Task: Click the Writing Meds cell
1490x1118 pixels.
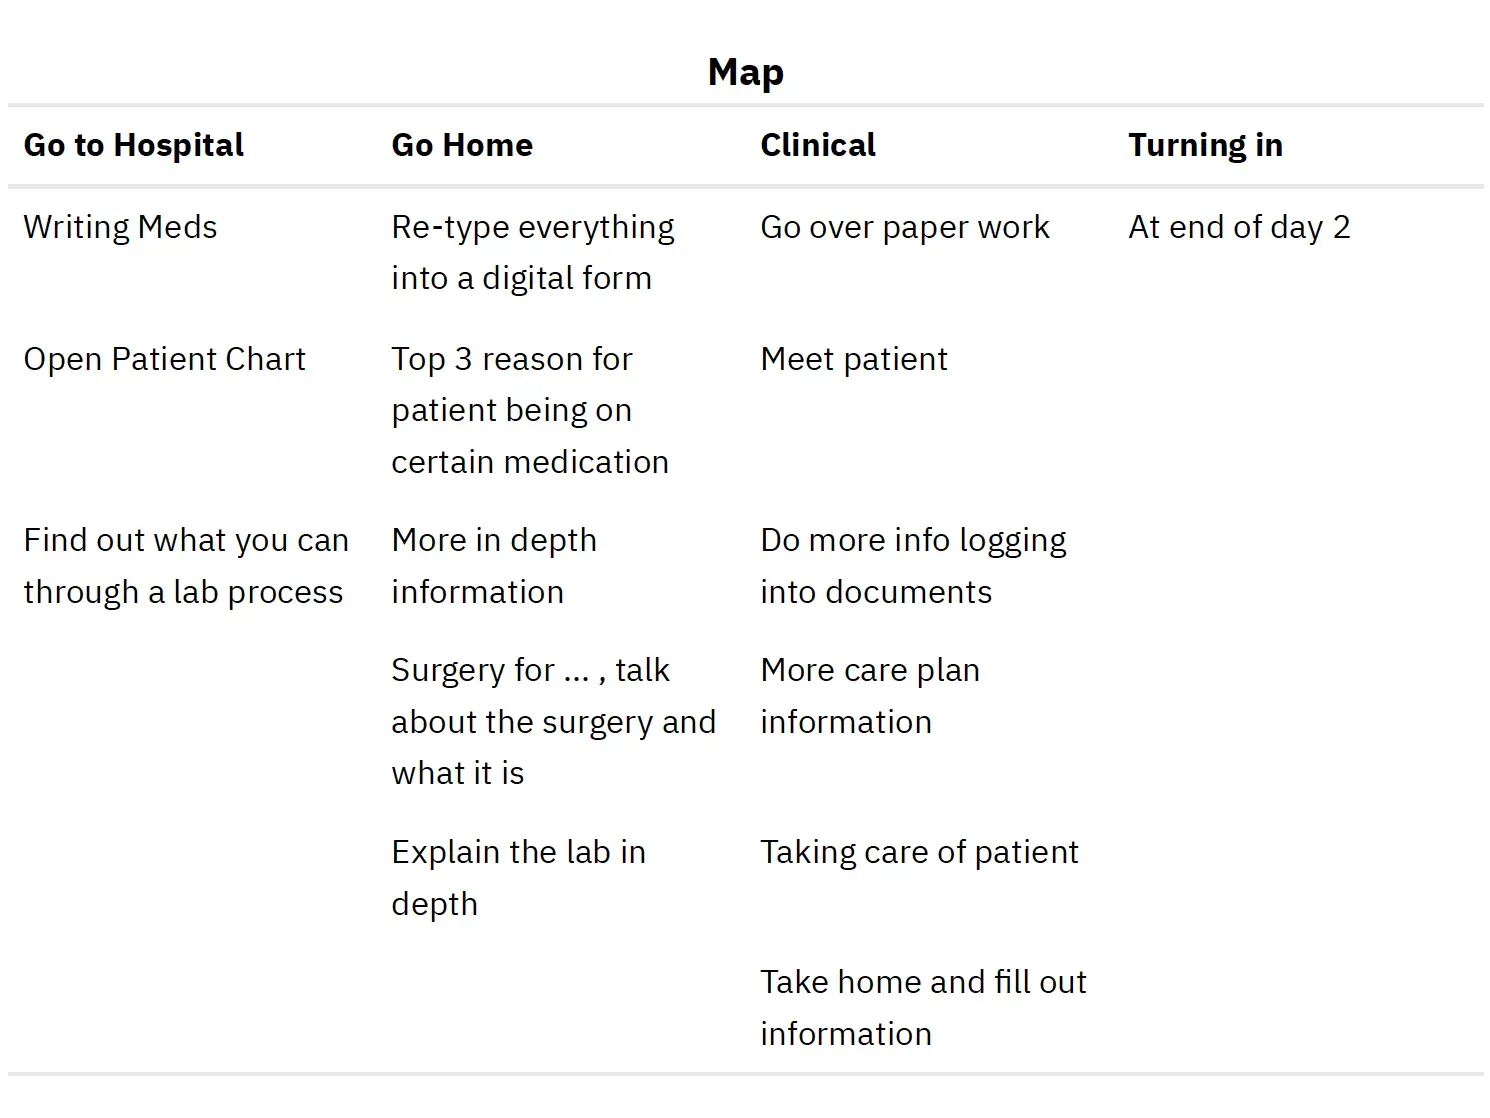Action: (x=120, y=227)
